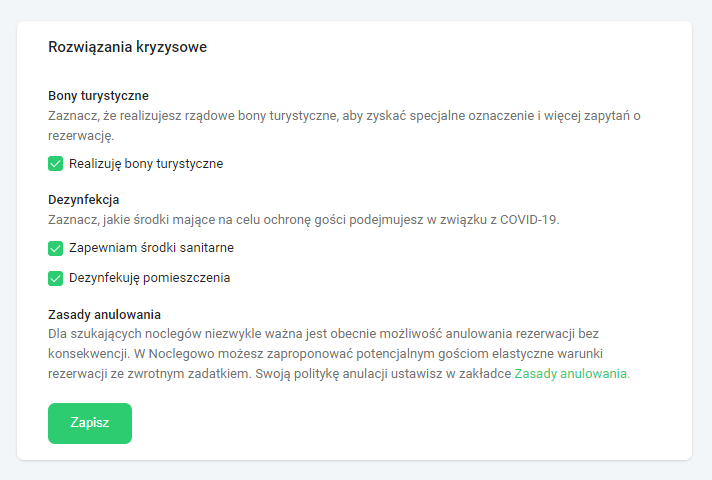Open the Zasady anulowania link
The height and width of the screenshot is (480, 712).
point(572,374)
